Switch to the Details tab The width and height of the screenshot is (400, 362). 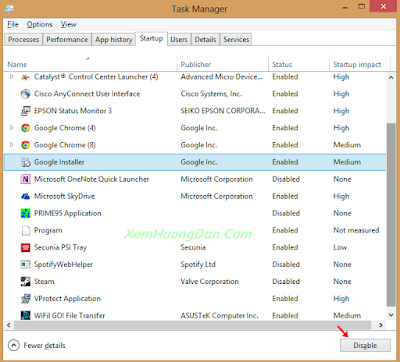click(x=205, y=40)
